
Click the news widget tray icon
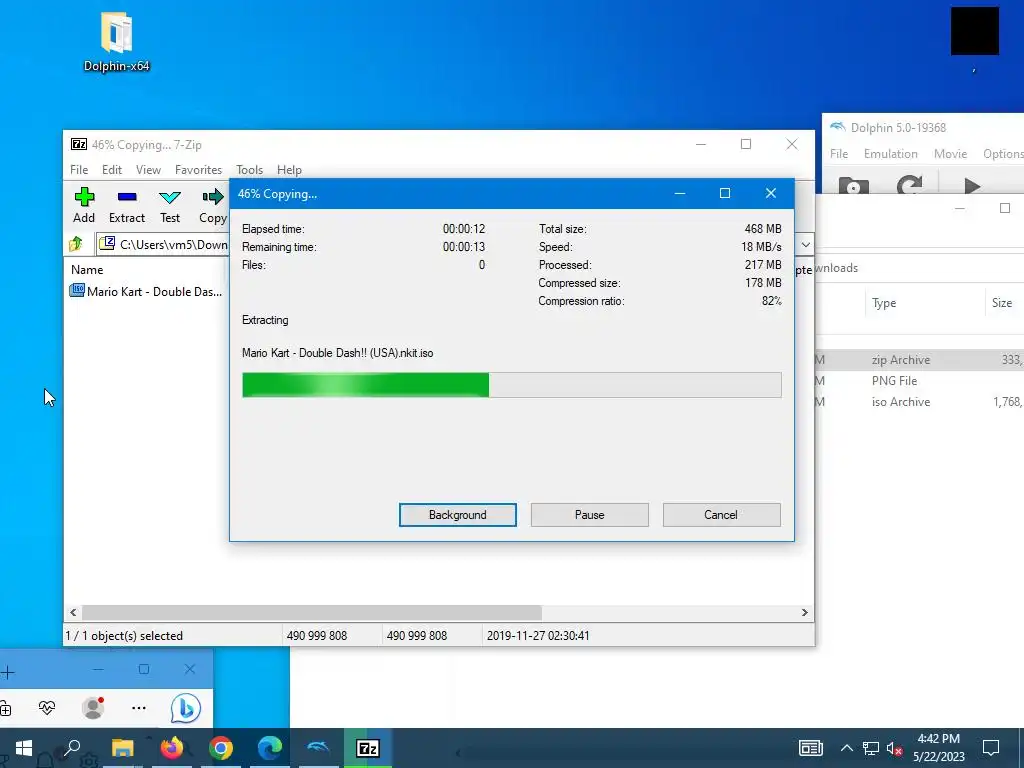tap(810, 748)
